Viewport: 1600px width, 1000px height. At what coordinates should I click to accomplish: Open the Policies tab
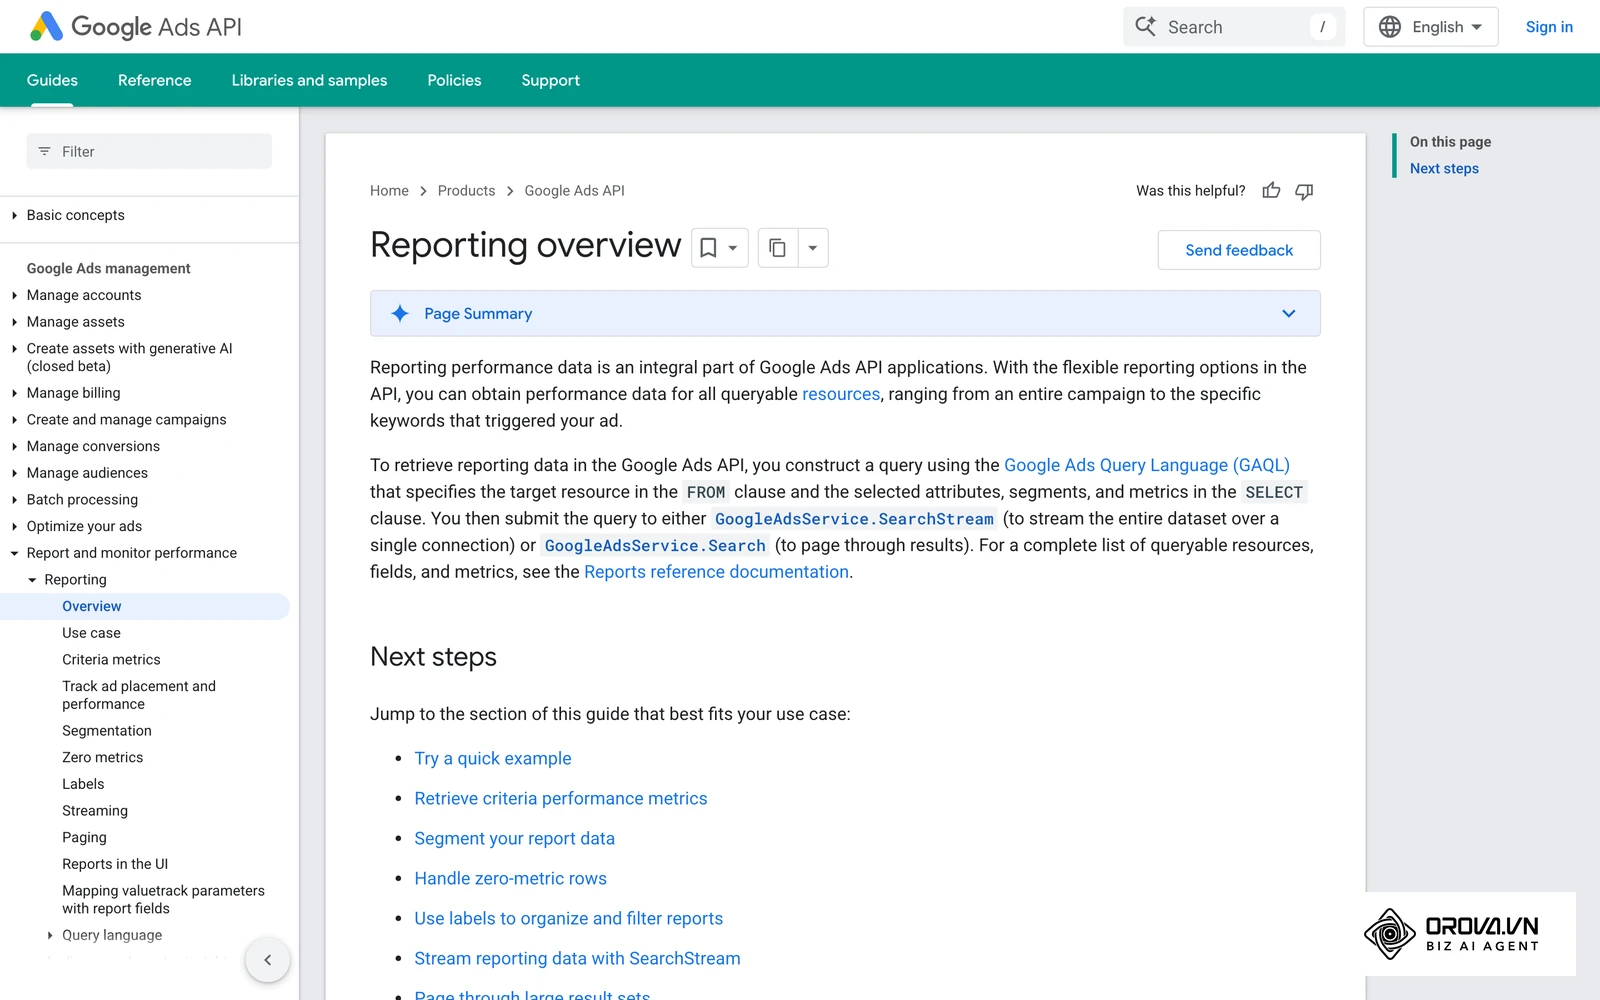coord(454,80)
